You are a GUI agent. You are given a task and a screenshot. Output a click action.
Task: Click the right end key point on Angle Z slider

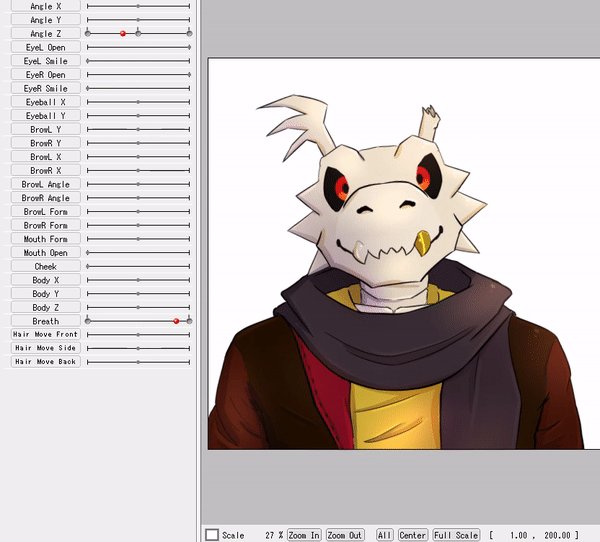pos(189,33)
